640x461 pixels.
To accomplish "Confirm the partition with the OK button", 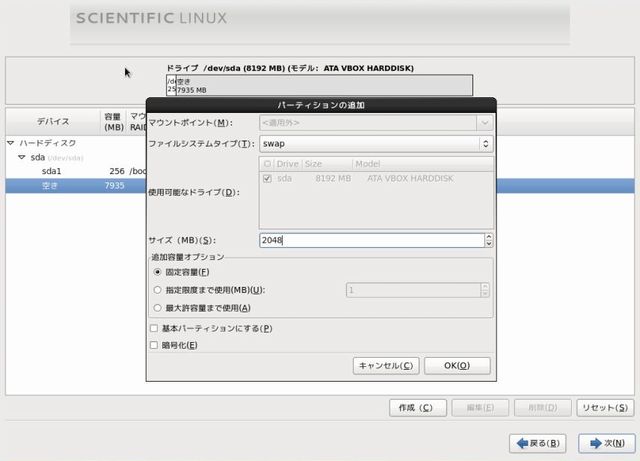I will (457, 366).
